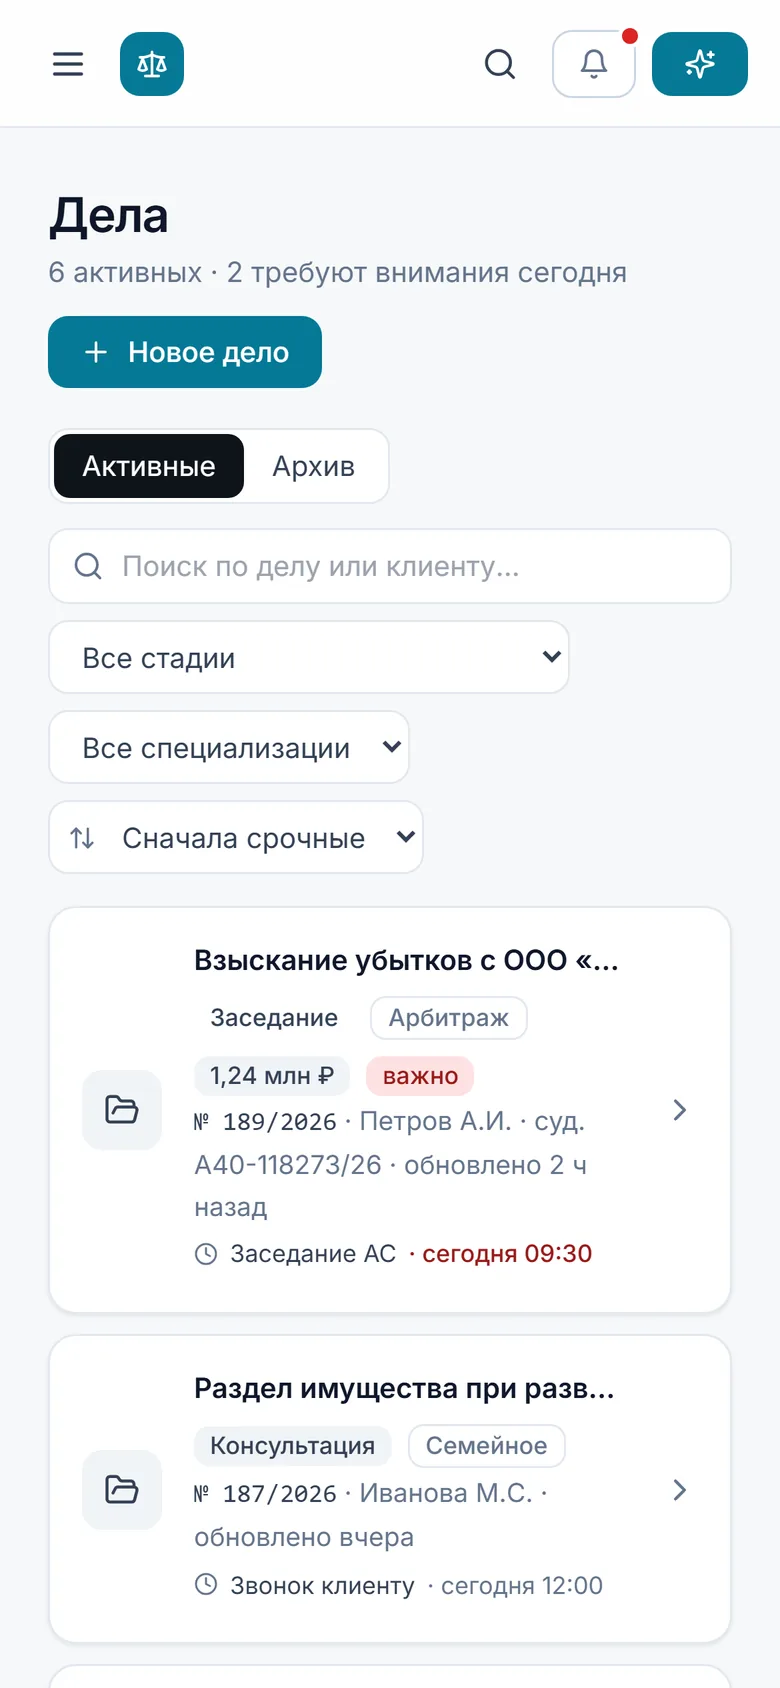Open notifications bell

click(x=594, y=64)
